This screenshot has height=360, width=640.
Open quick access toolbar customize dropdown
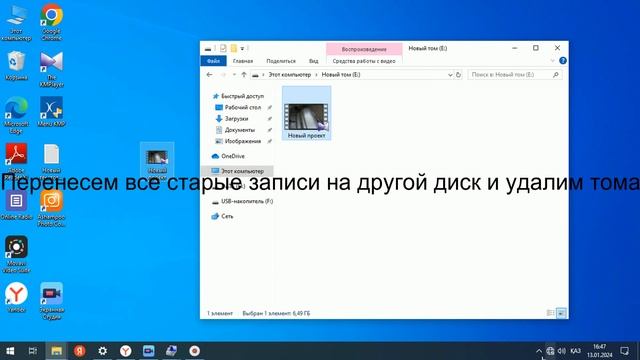coord(242,49)
